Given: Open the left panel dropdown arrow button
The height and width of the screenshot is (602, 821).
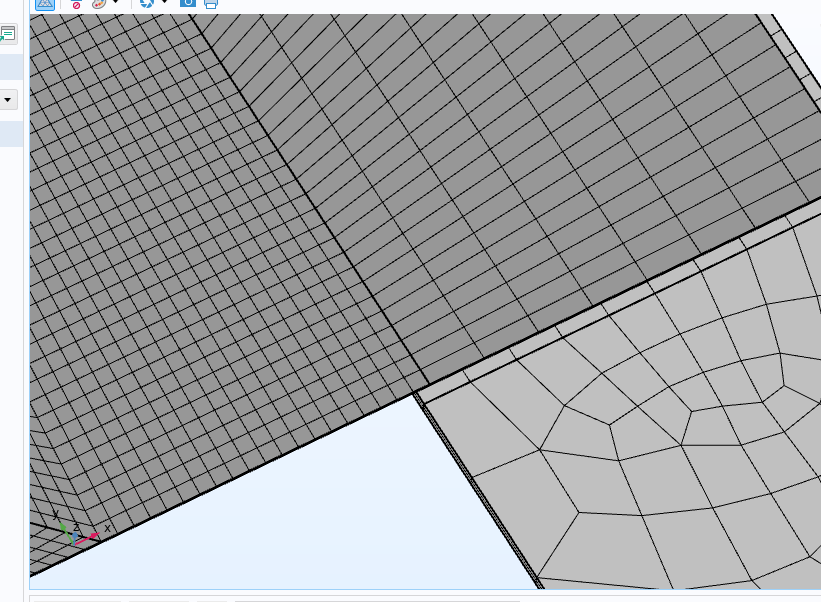Looking at the screenshot, I should [x=9, y=100].
